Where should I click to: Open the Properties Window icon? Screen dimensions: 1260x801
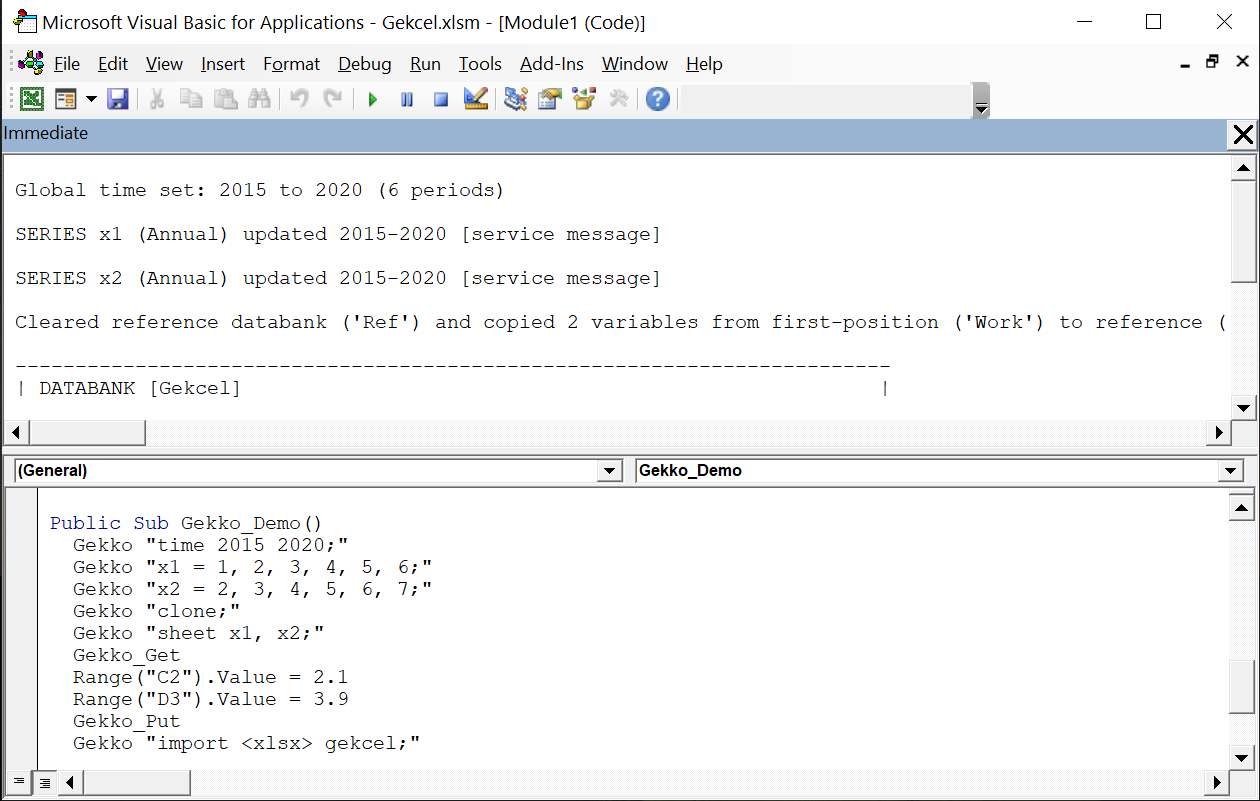tap(549, 99)
